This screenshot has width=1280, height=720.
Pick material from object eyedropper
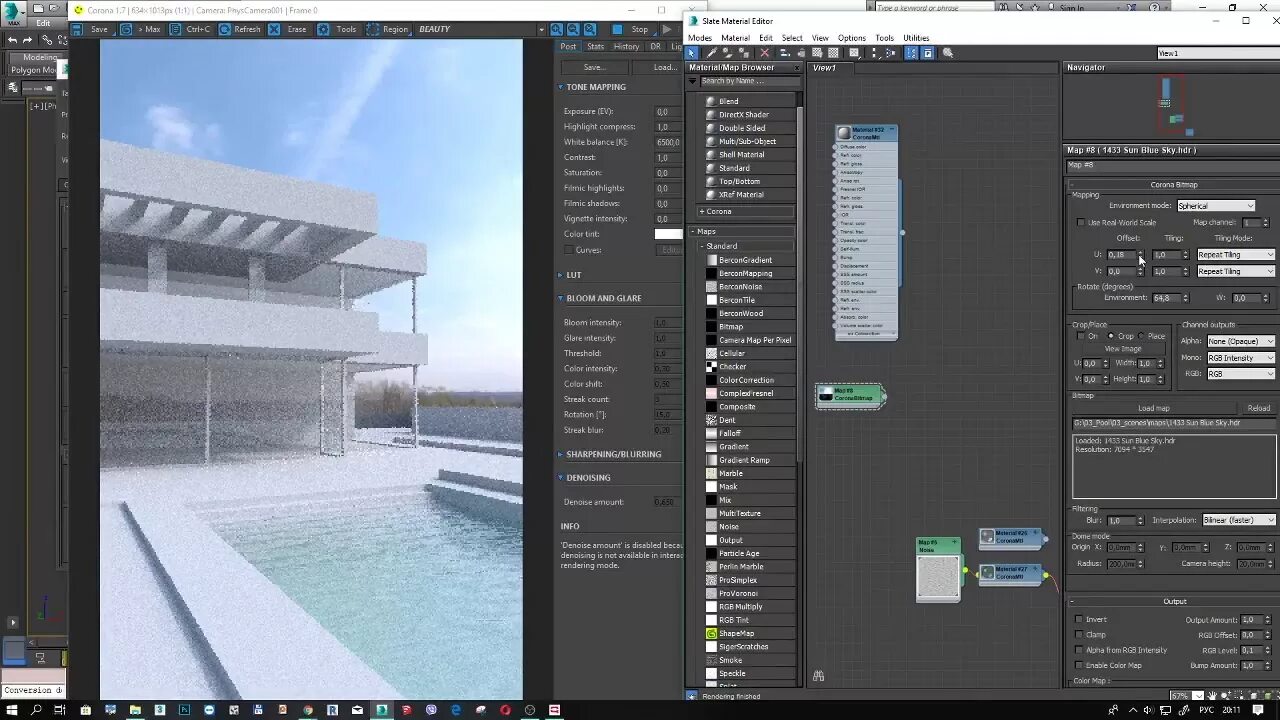(711, 53)
